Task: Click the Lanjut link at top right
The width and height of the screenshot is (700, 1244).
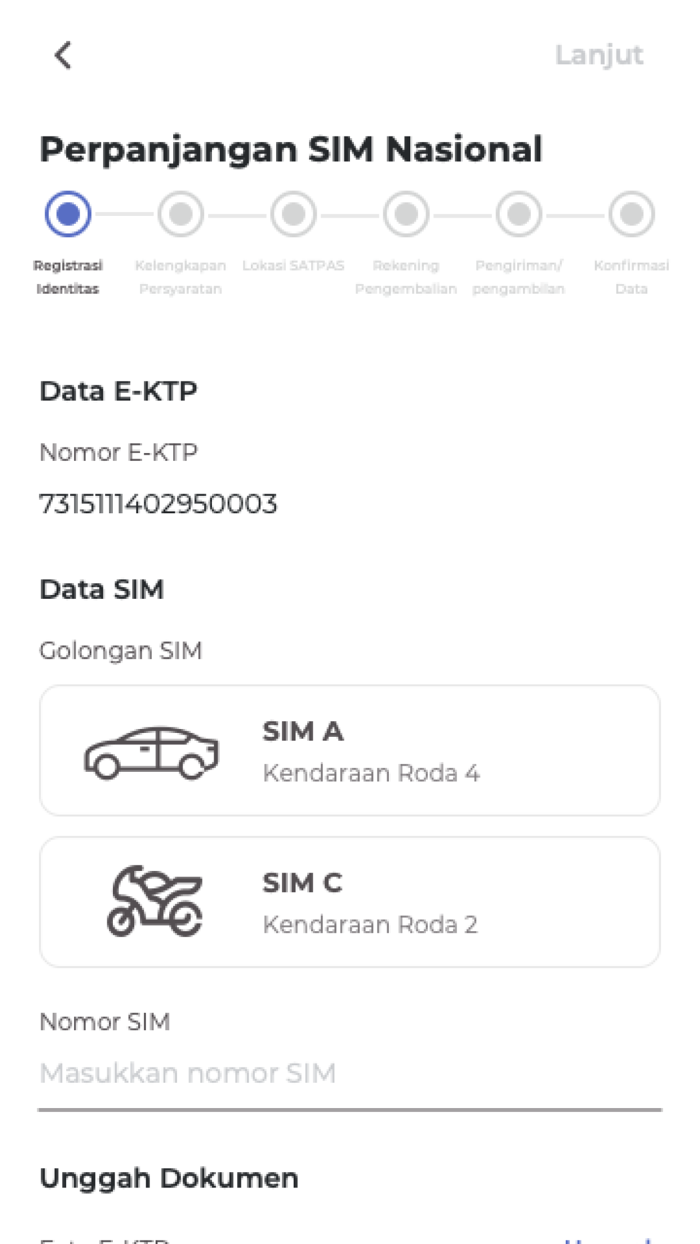Action: pyautogui.click(x=599, y=55)
